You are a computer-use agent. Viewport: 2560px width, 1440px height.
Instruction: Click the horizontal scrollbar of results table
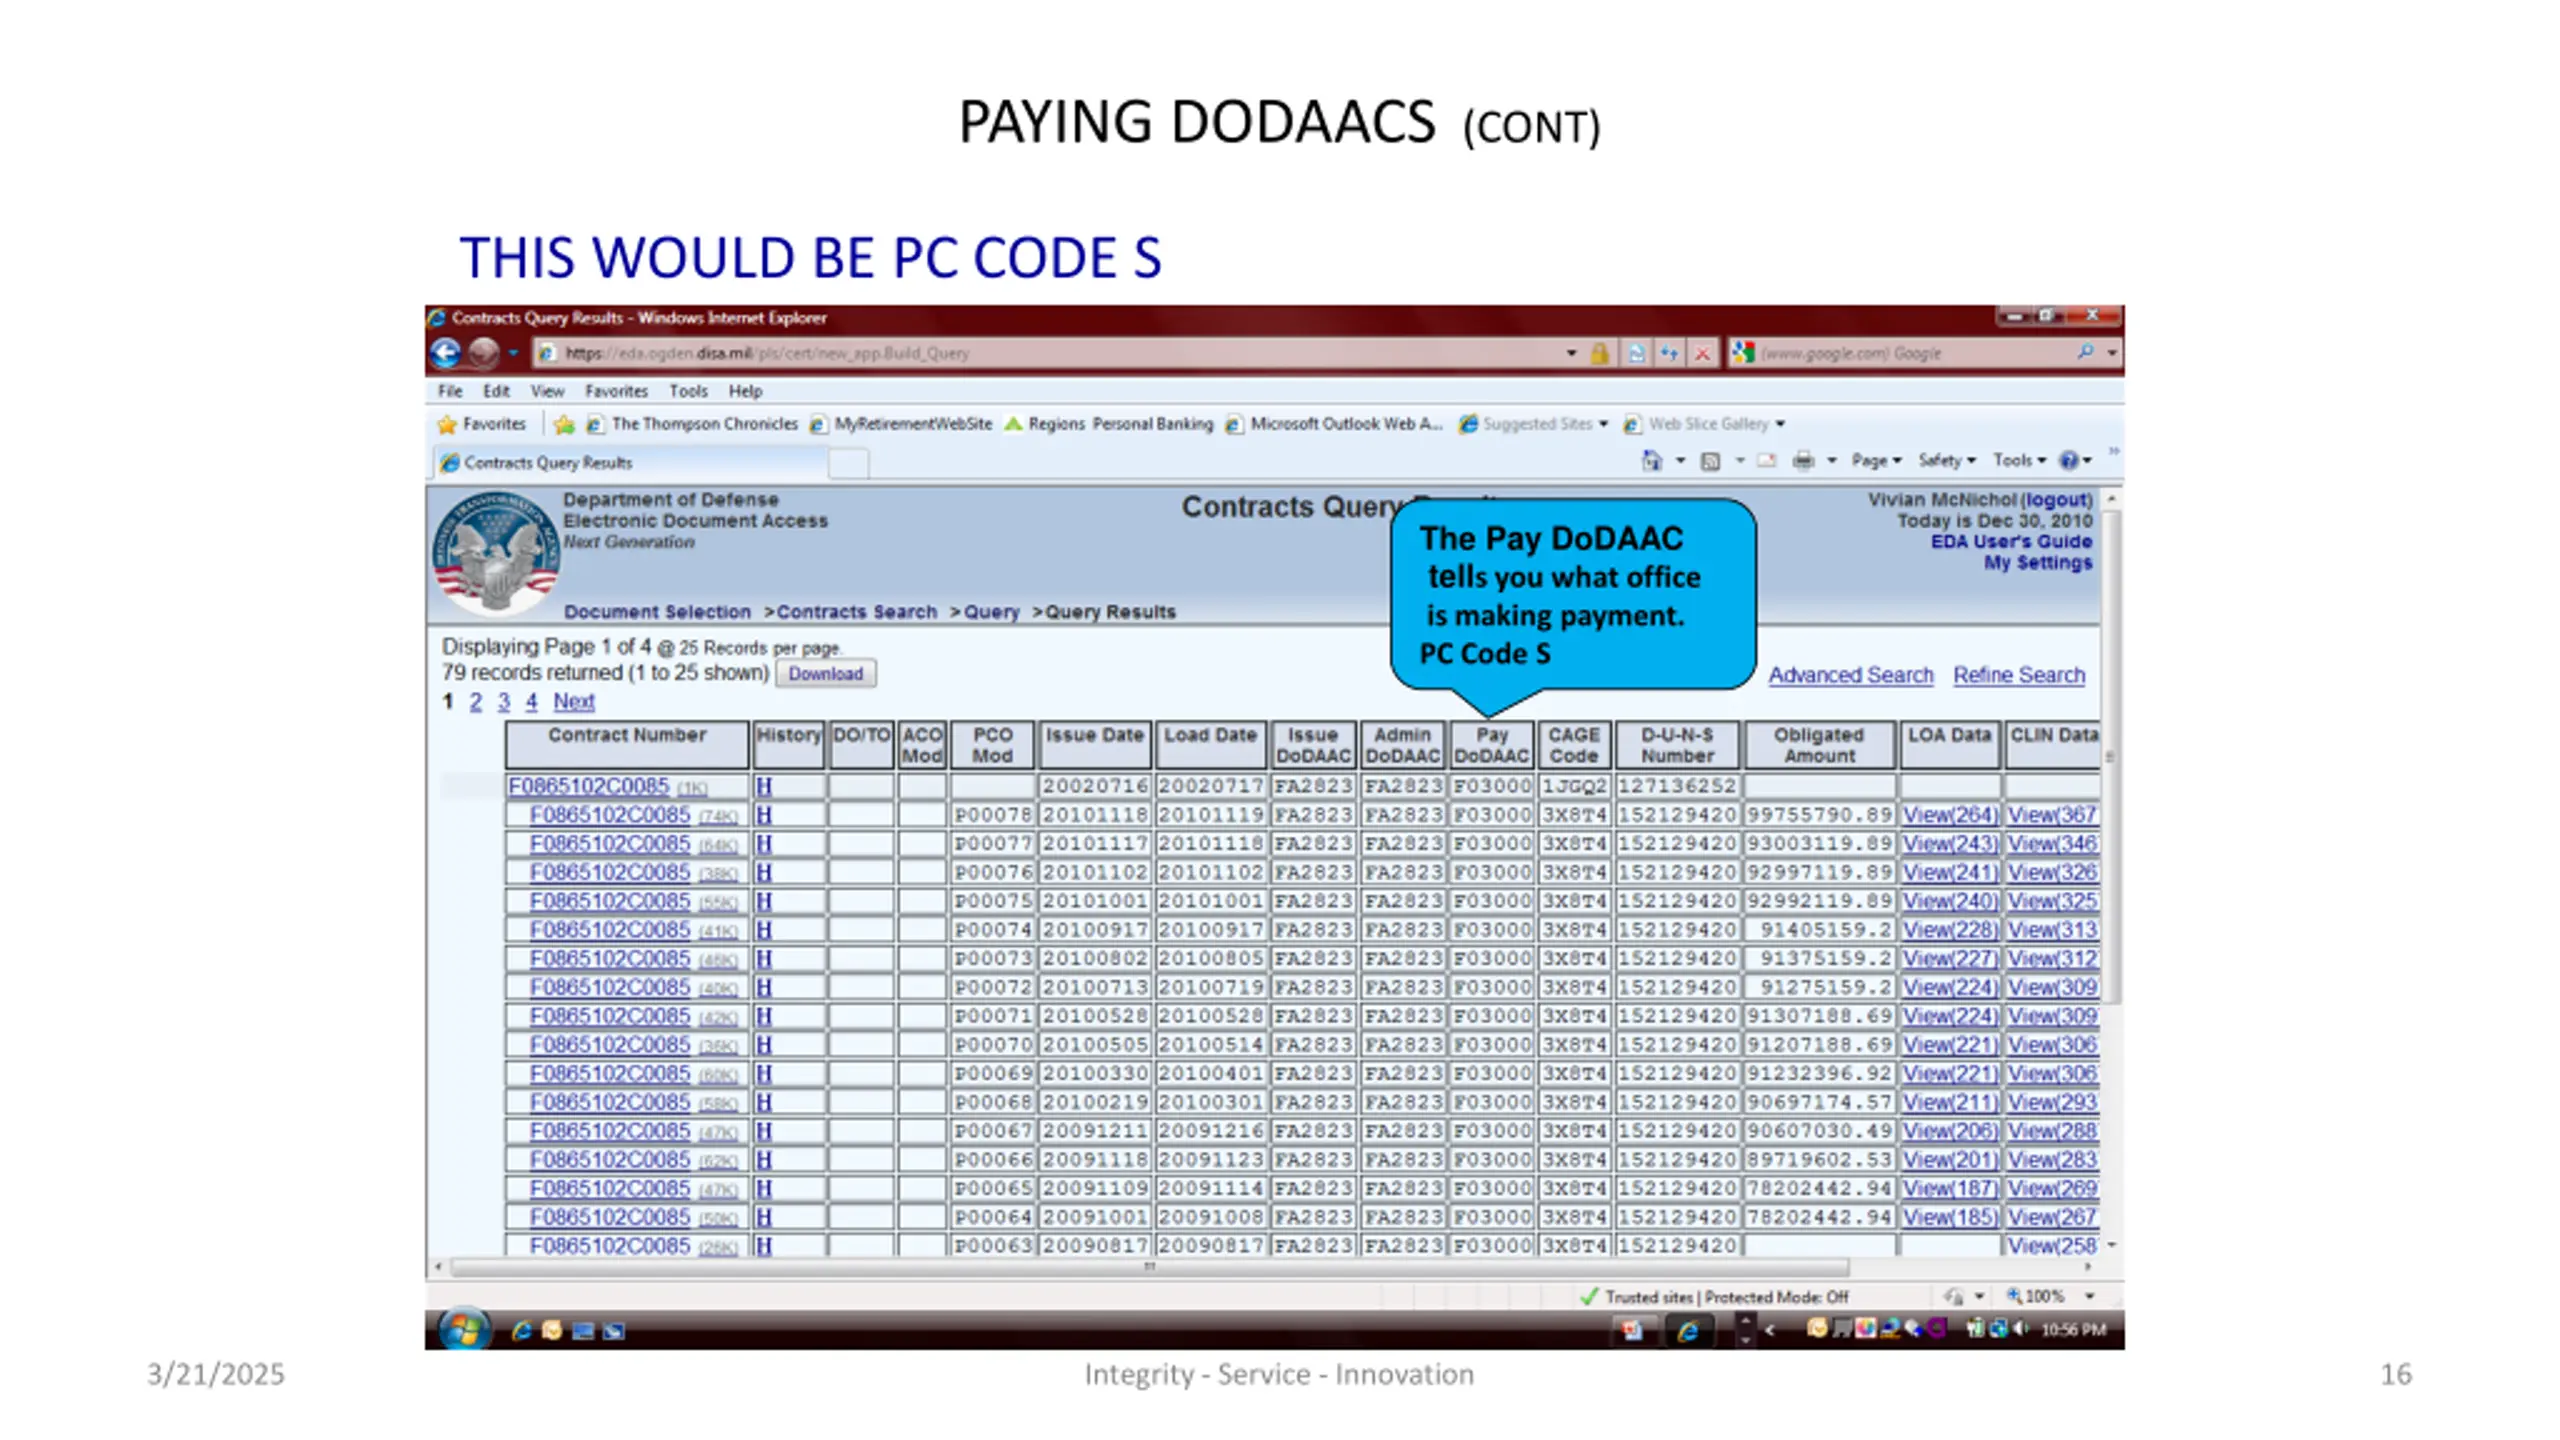point(1149,1267)
